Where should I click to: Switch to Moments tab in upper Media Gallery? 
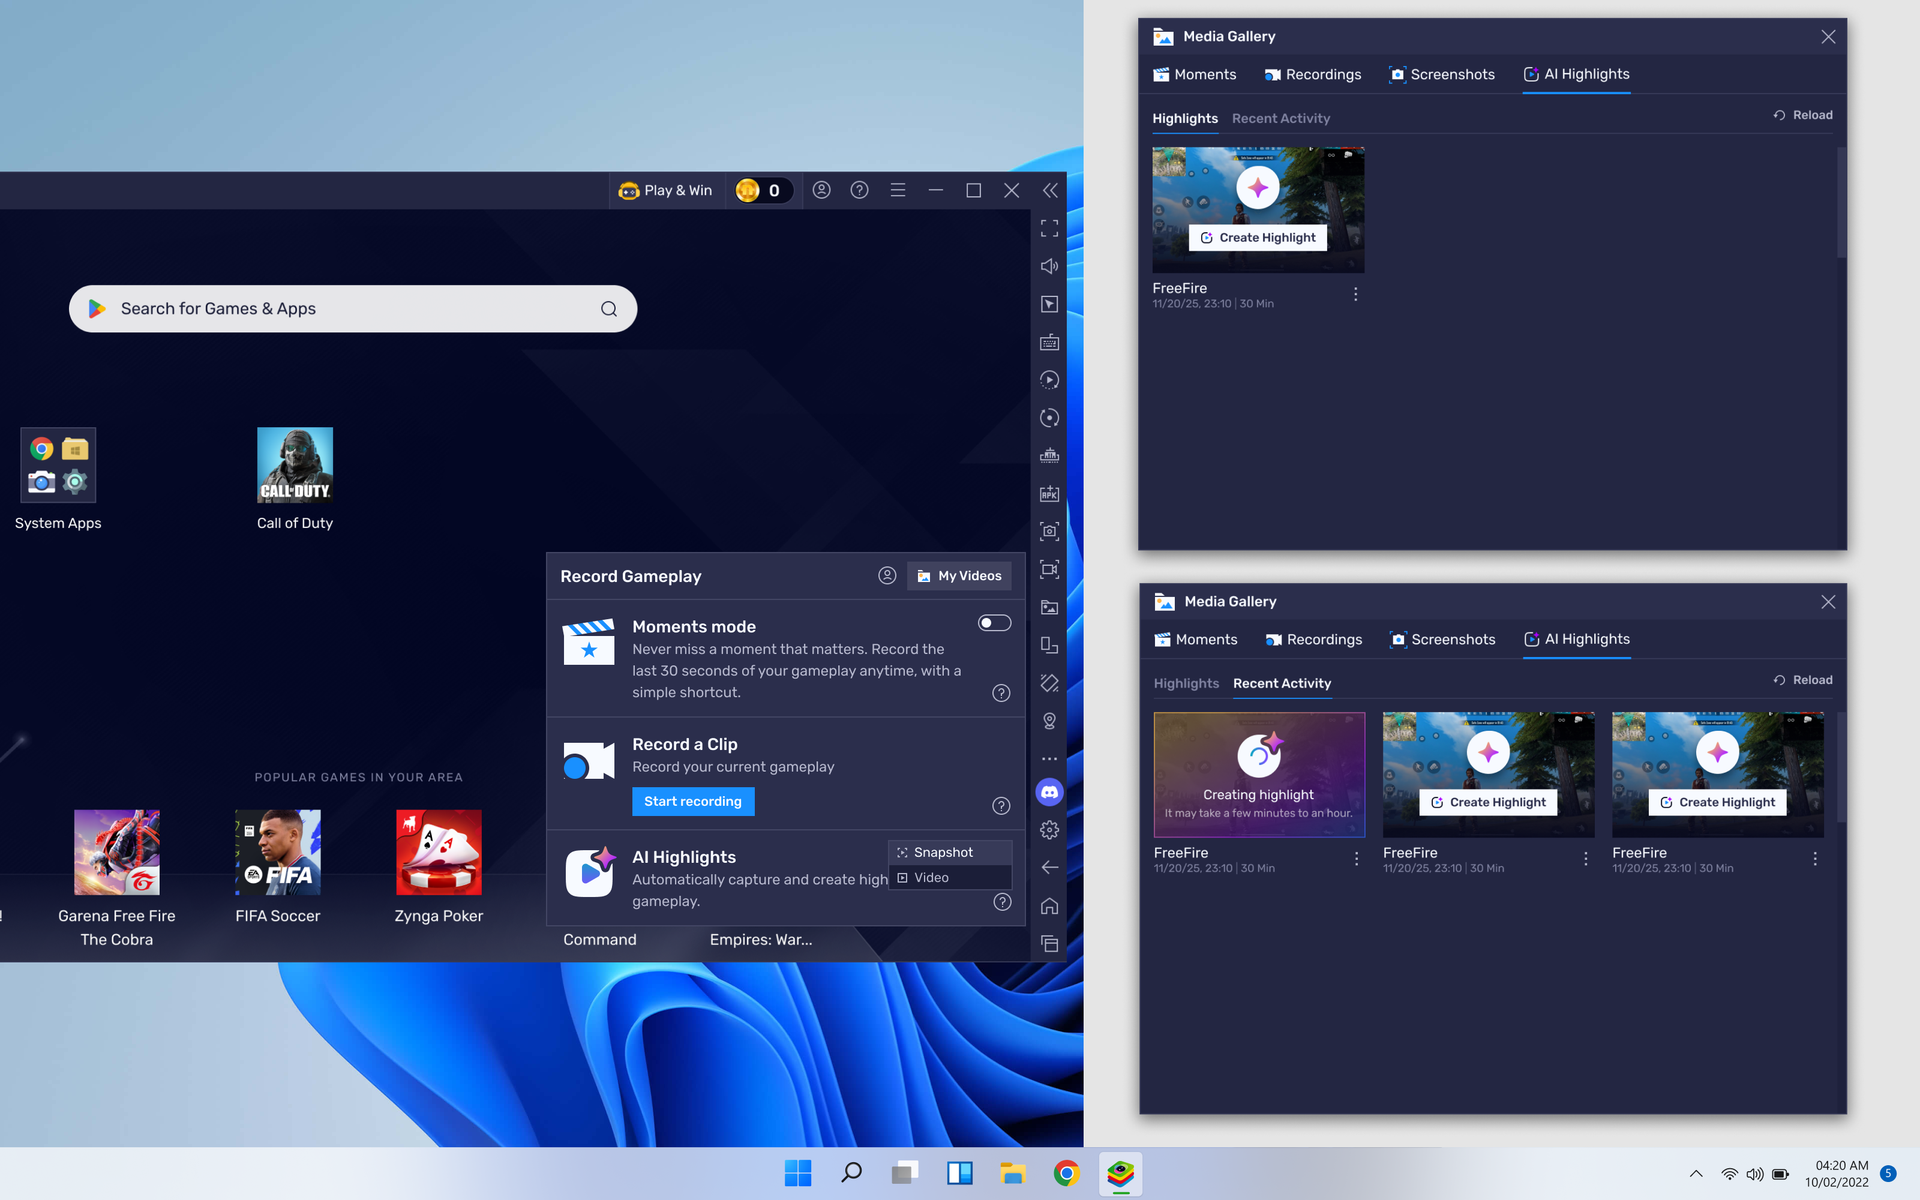click(1194, 74)
